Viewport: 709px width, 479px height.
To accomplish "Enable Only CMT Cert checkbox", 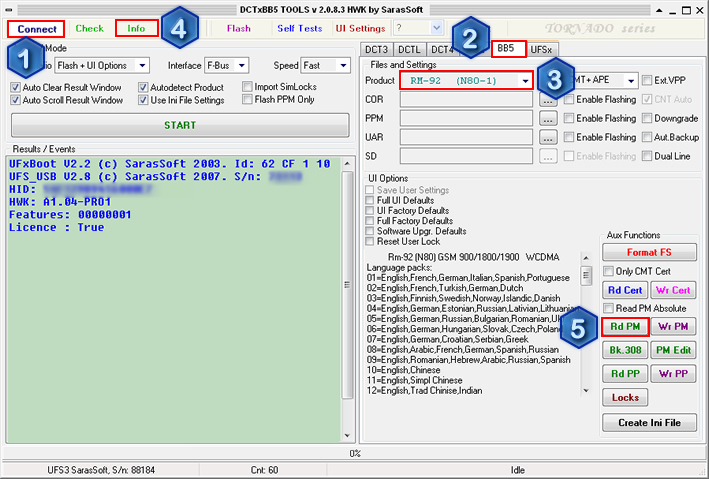I will pos(608,271).
